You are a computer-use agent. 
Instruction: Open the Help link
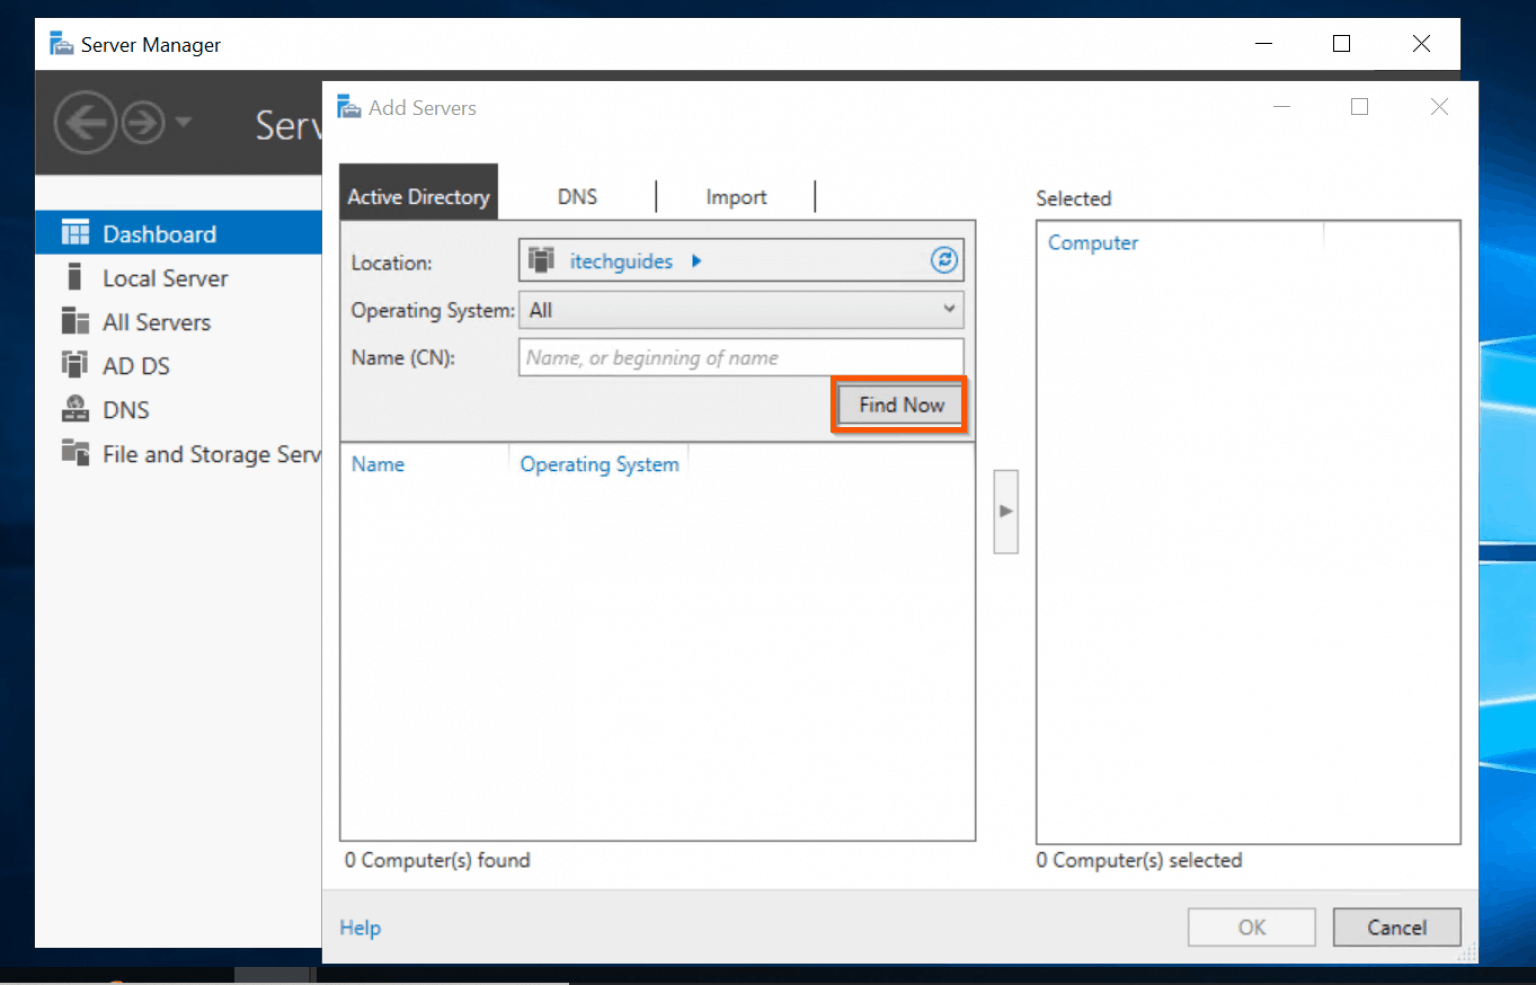coord(359,927)
